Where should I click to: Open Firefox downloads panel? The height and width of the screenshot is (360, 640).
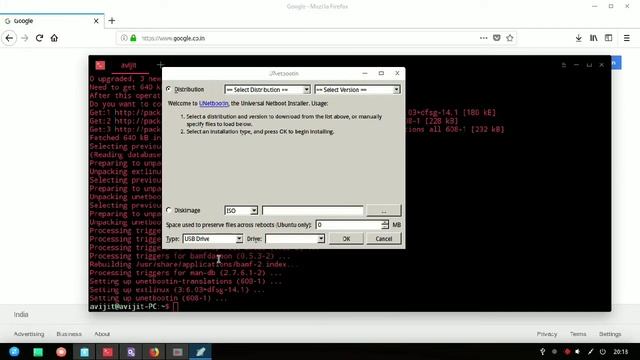(578, 38)
